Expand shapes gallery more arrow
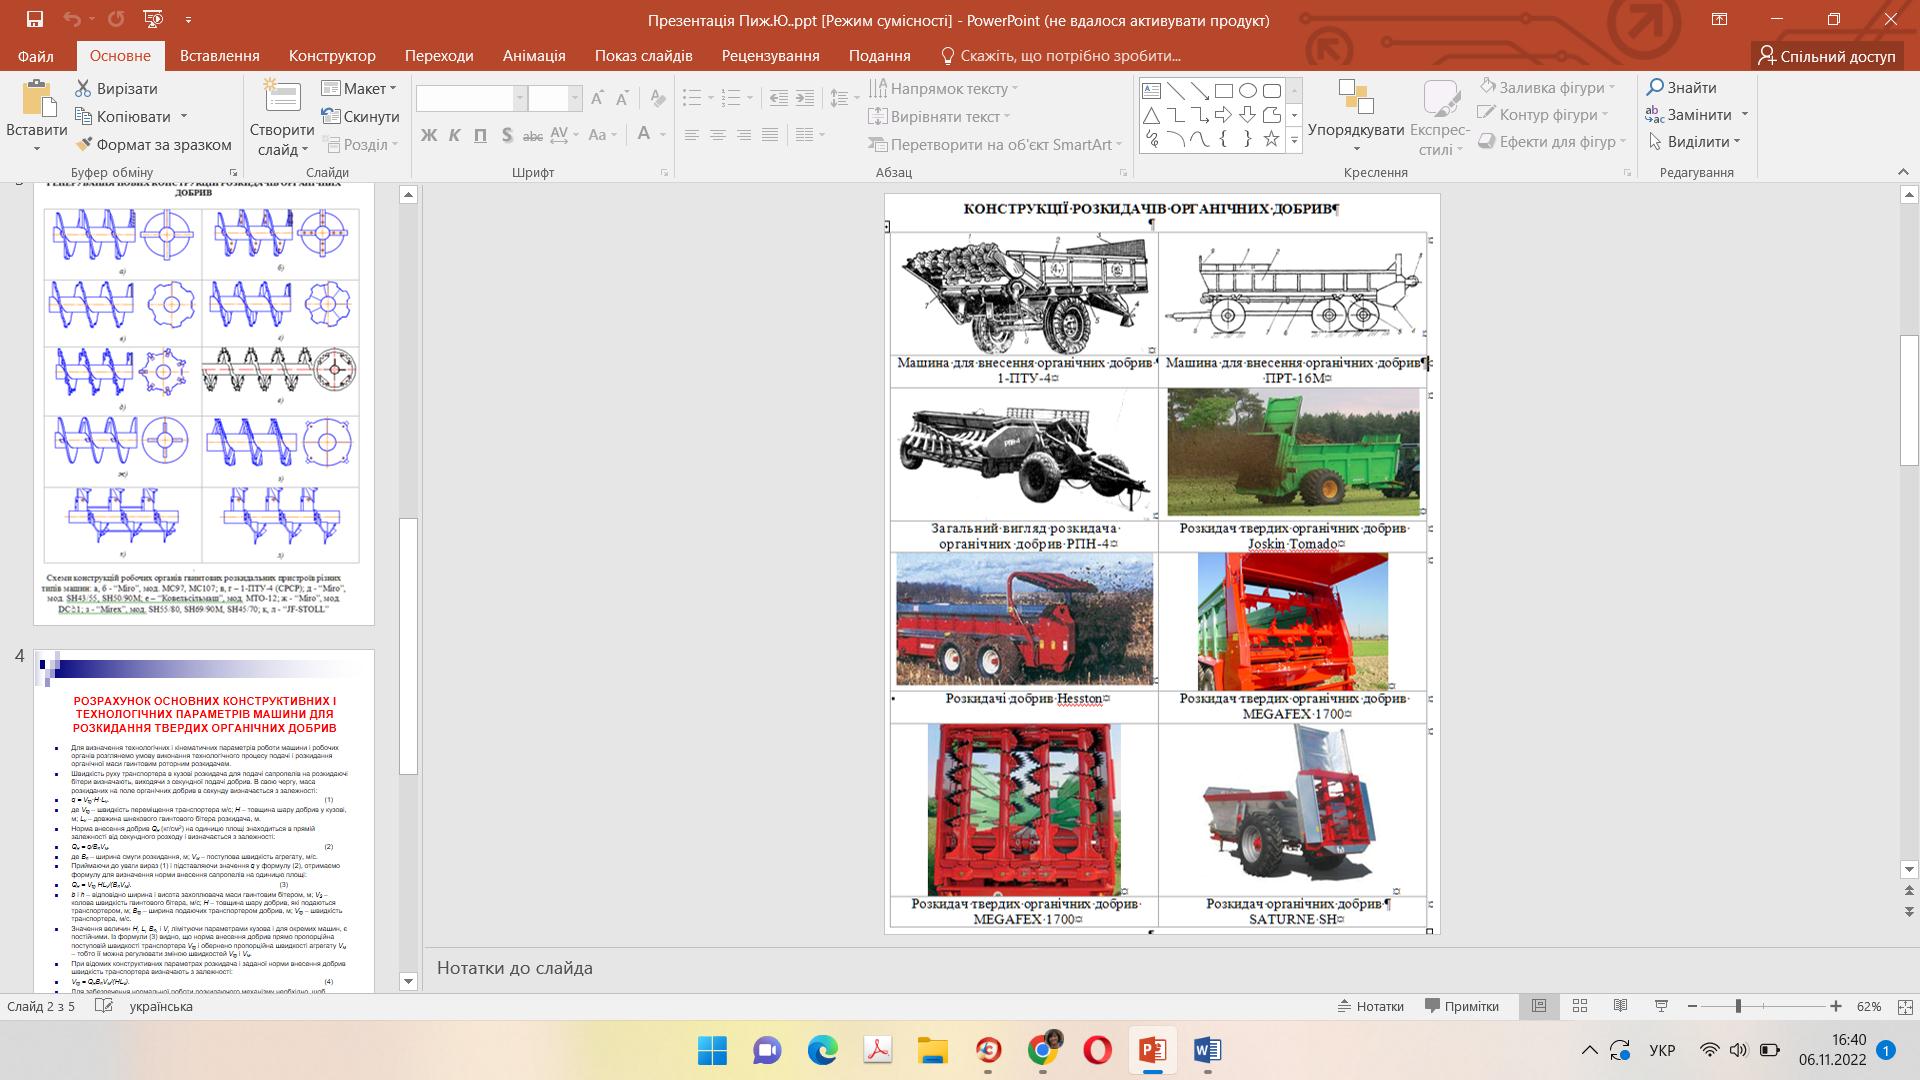 pyautogui.click(x=1294, y=141)
